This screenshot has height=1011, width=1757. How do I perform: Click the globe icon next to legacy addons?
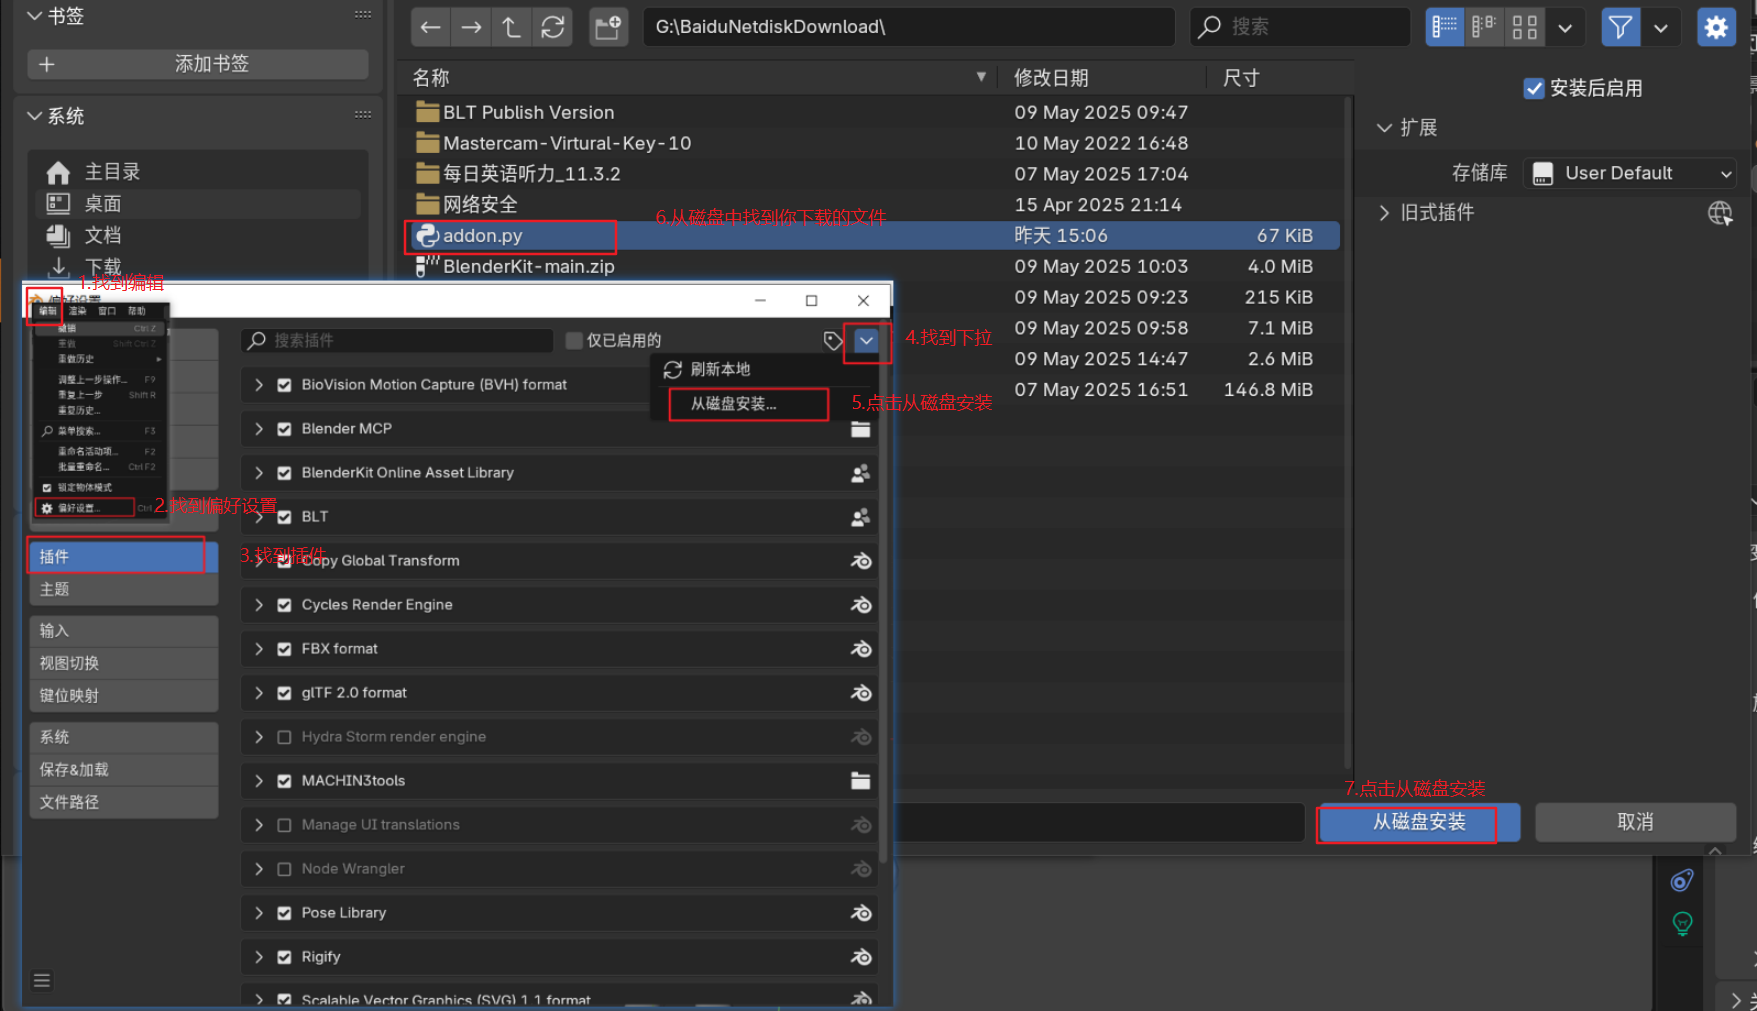coord(1720,213)
